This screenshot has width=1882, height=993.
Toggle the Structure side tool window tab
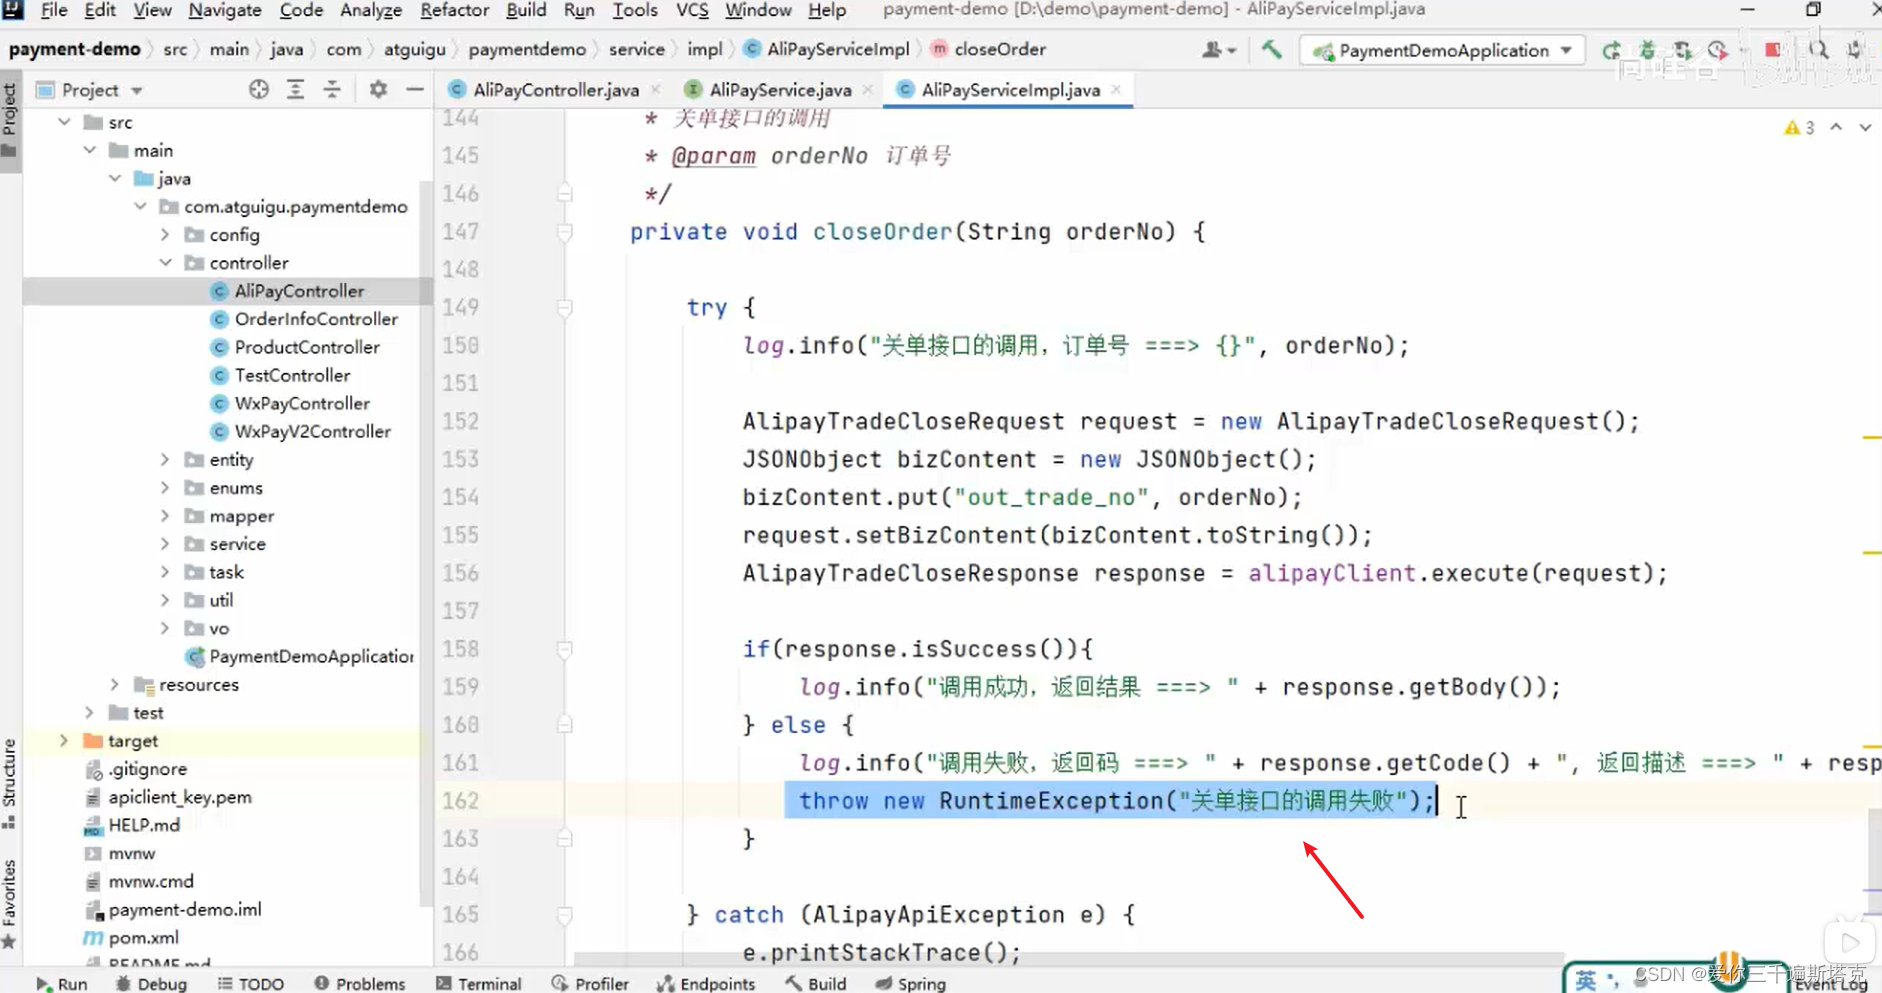pyautogui.click(x=10, y=782)
